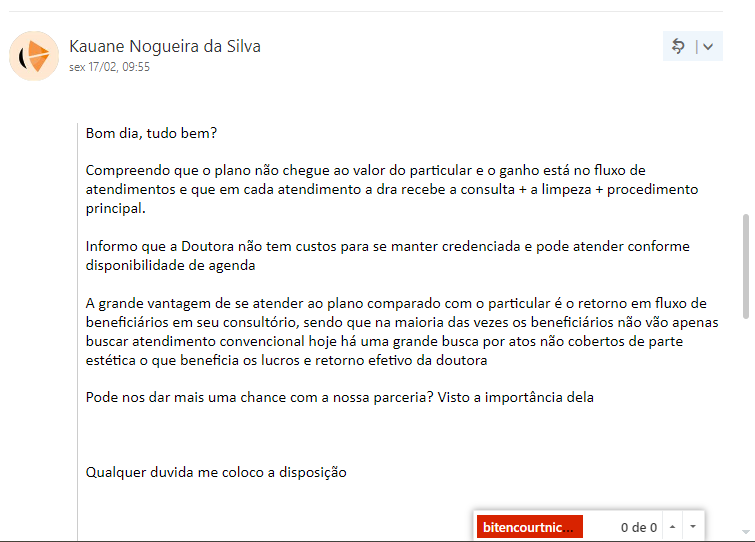Click sentence Pode nos dar mais uma chance
The image size is (755, 542).
[339, 397]
